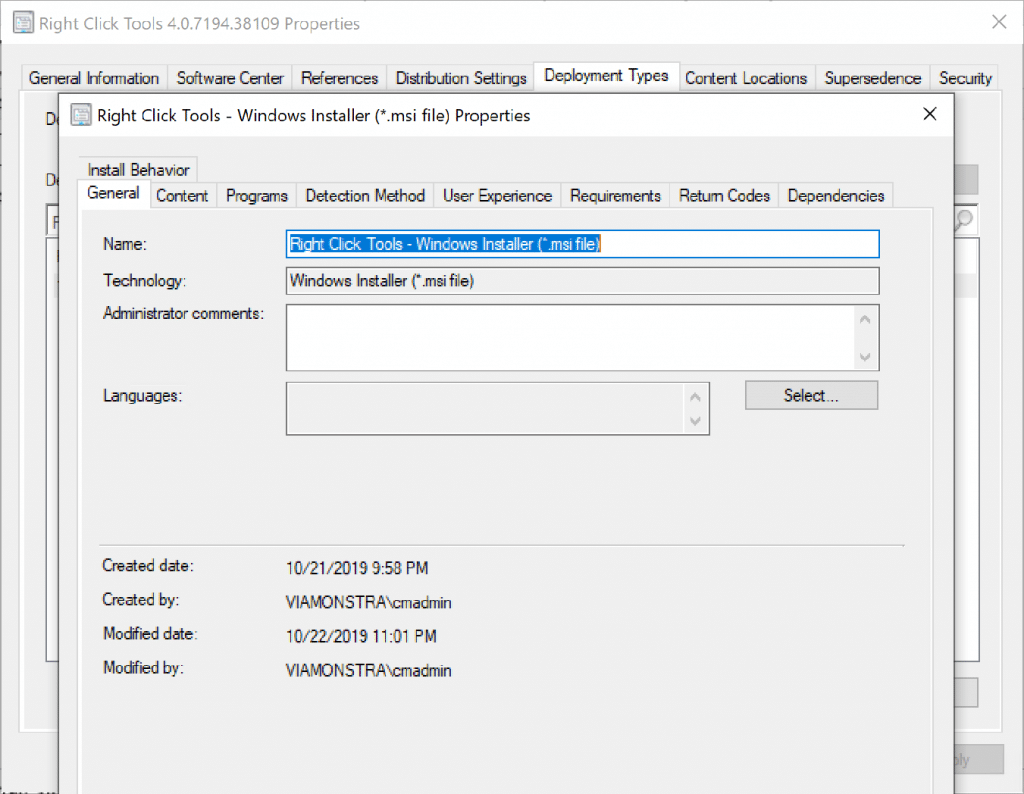
Task: Click the Select button beside Languages
Action: coord(811,395)
